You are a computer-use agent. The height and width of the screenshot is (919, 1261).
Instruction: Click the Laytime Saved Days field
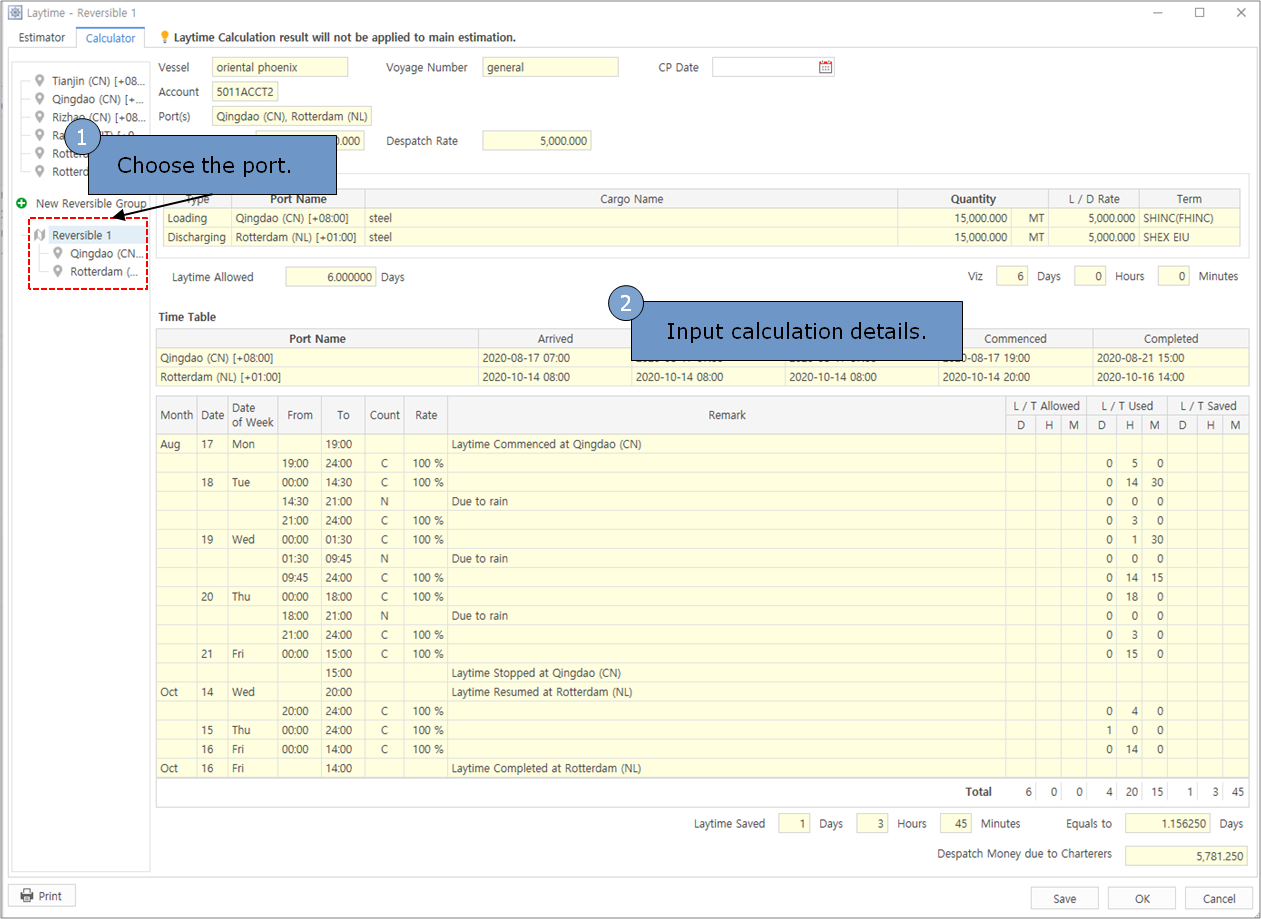tap(794, 824)
